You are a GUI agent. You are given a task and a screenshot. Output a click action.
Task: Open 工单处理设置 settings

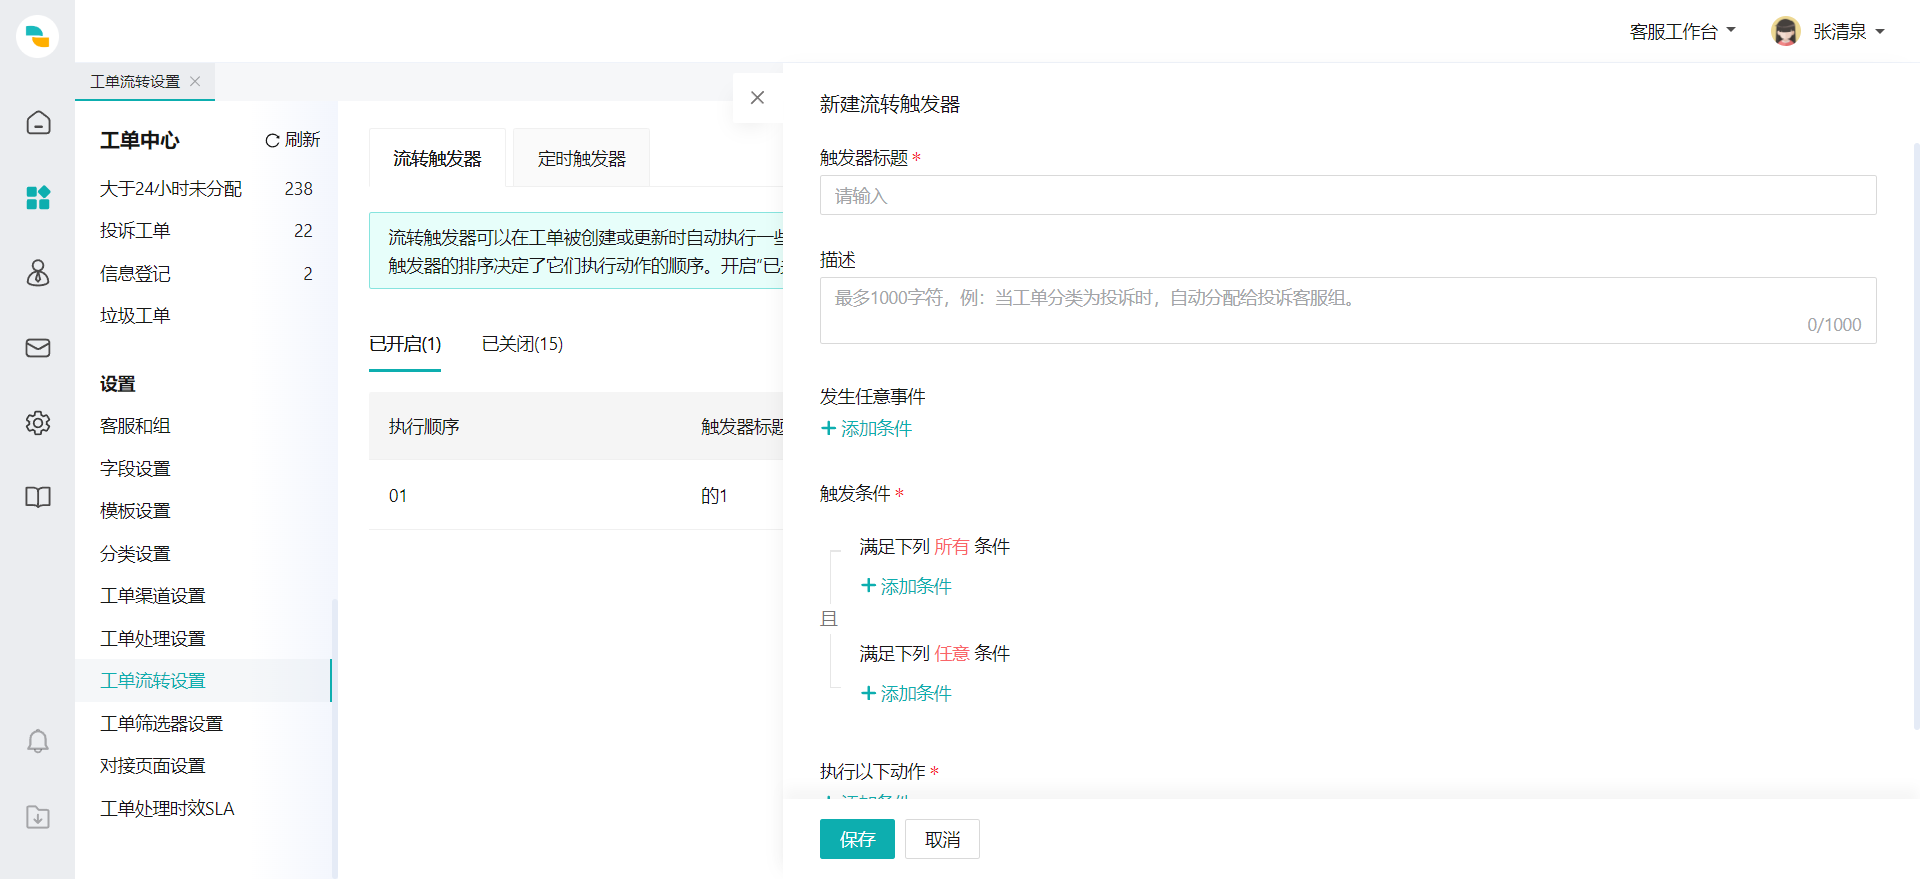[152, 638]
